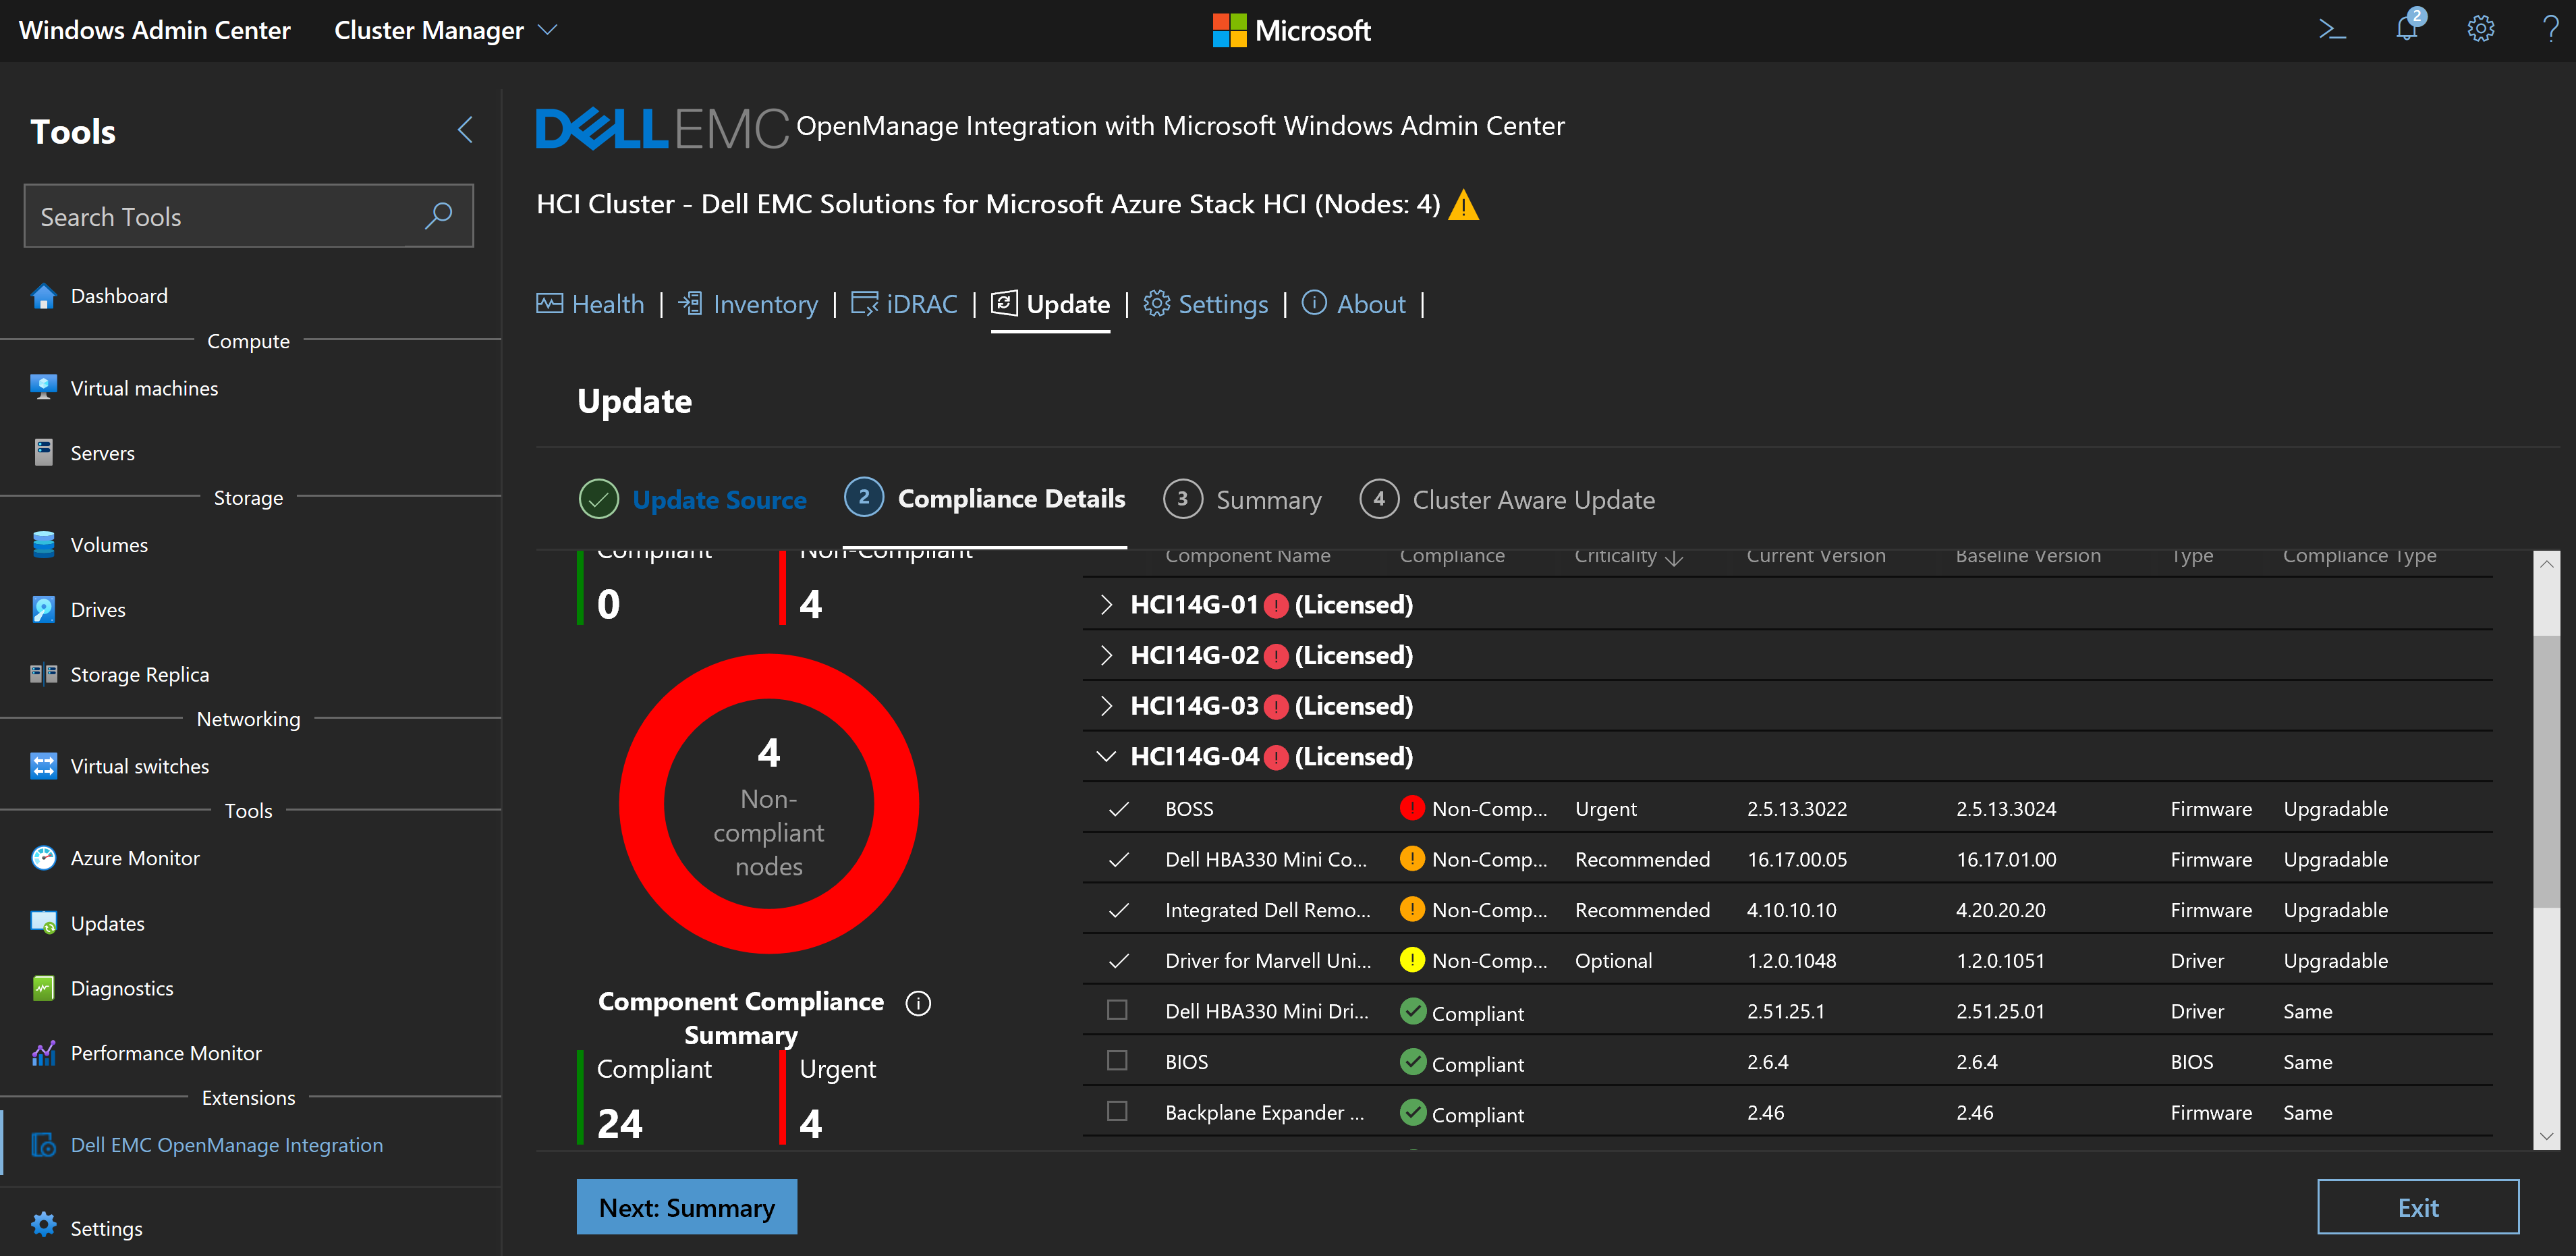
Task: Jump to the Cluster Aware Update step
Action: [1507, 500]
